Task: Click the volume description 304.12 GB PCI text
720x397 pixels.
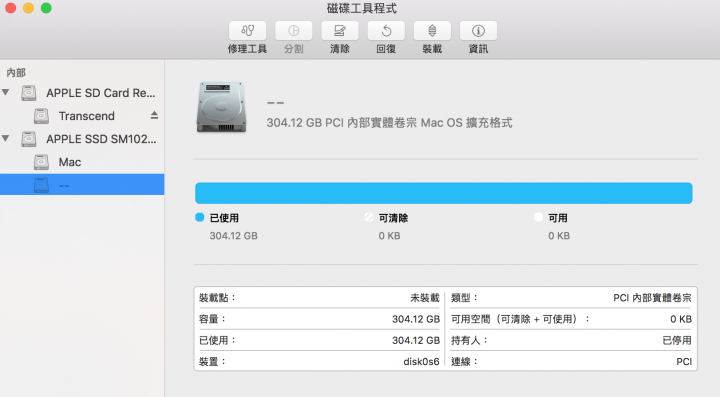Action: 389,123
